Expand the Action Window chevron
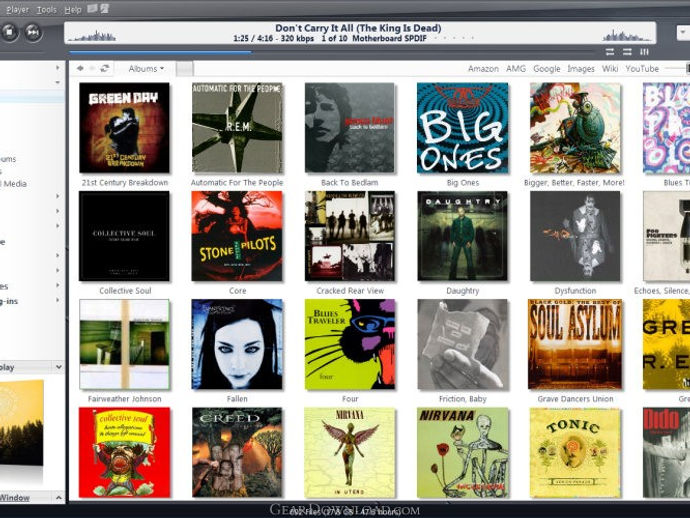 58,498
